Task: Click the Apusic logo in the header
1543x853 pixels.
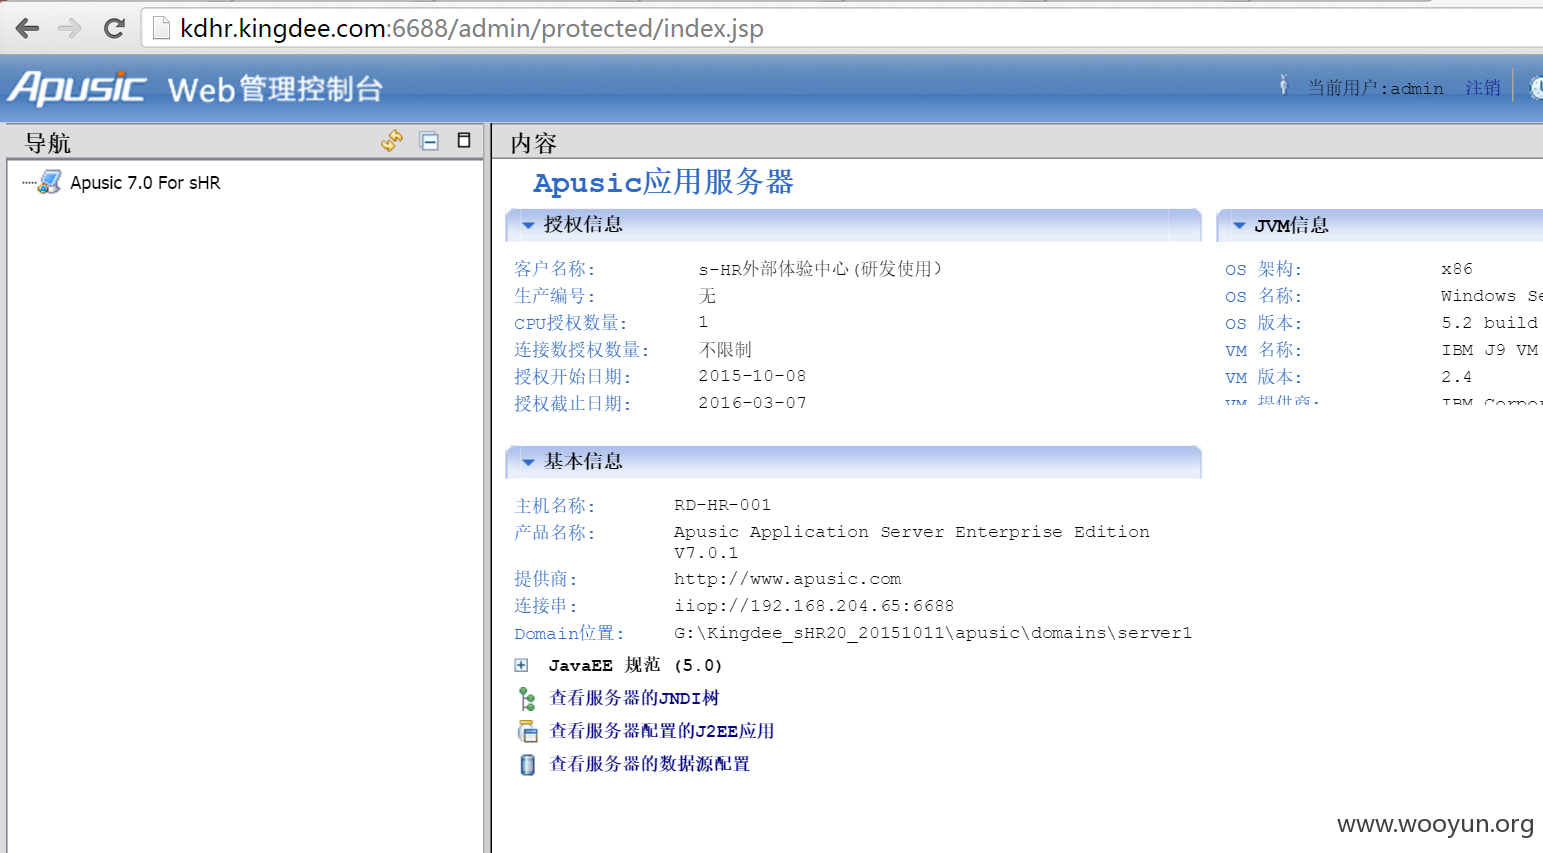Action: click(78, 88)
